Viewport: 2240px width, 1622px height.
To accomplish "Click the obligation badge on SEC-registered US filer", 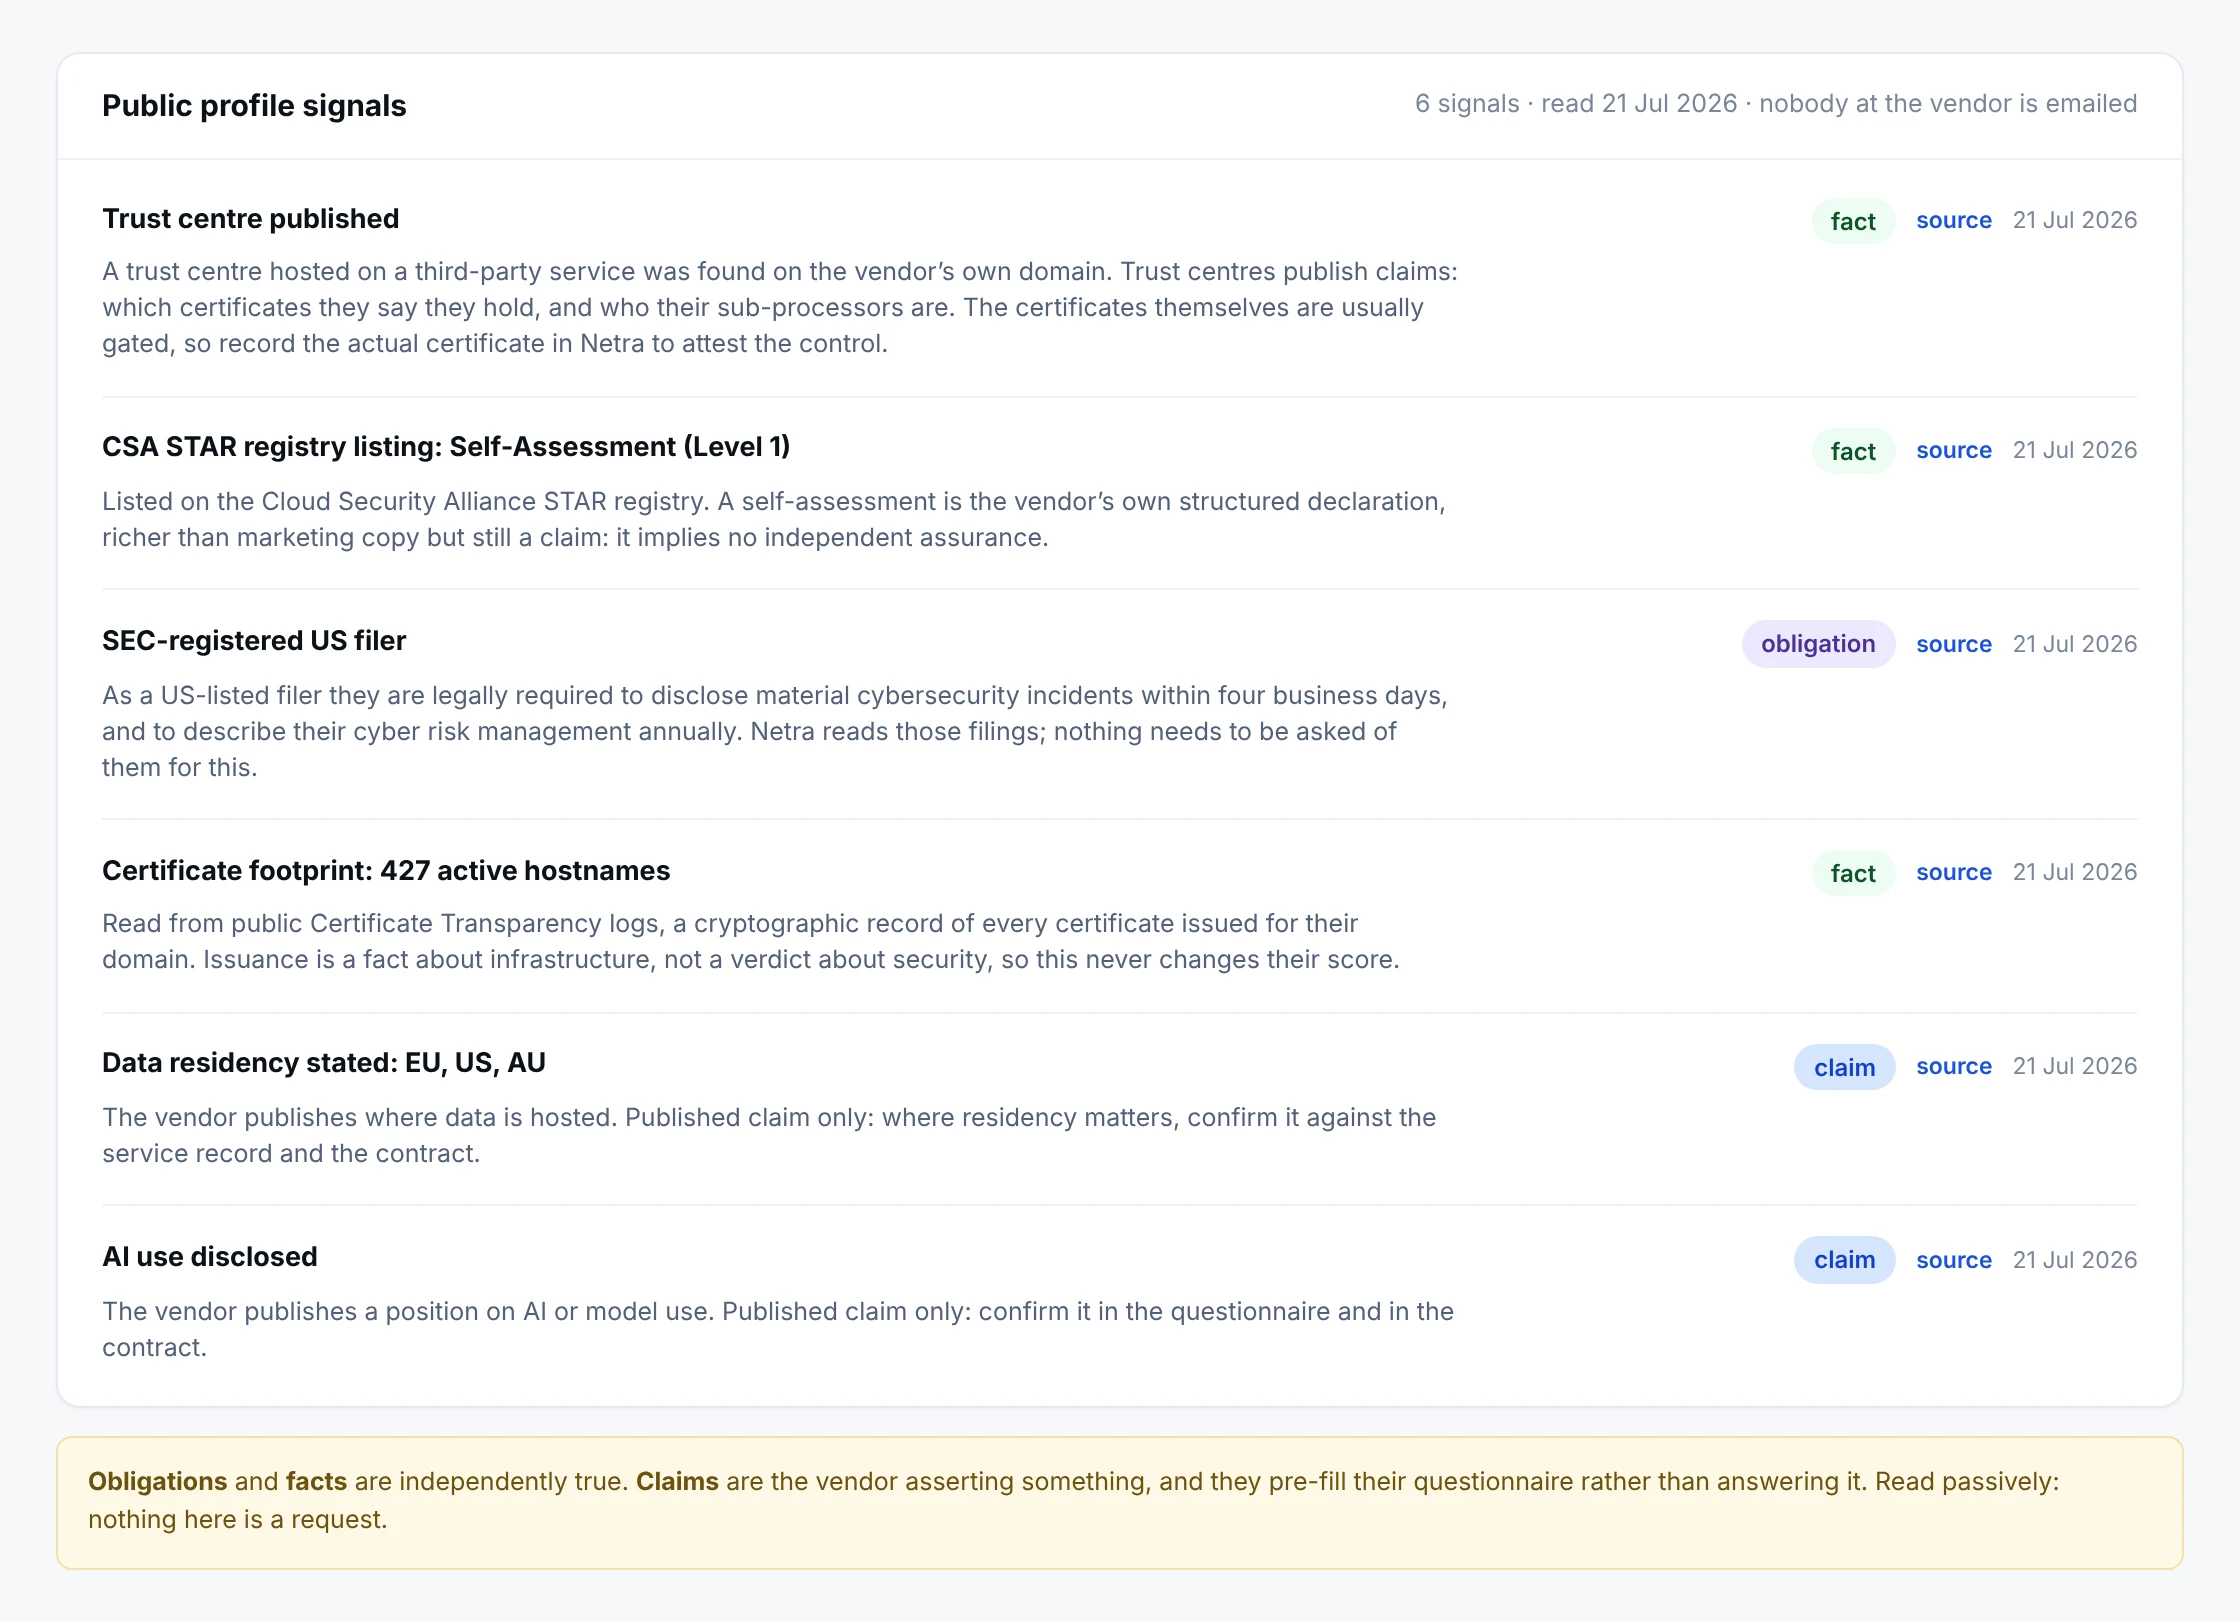I will coord(1818,644).
